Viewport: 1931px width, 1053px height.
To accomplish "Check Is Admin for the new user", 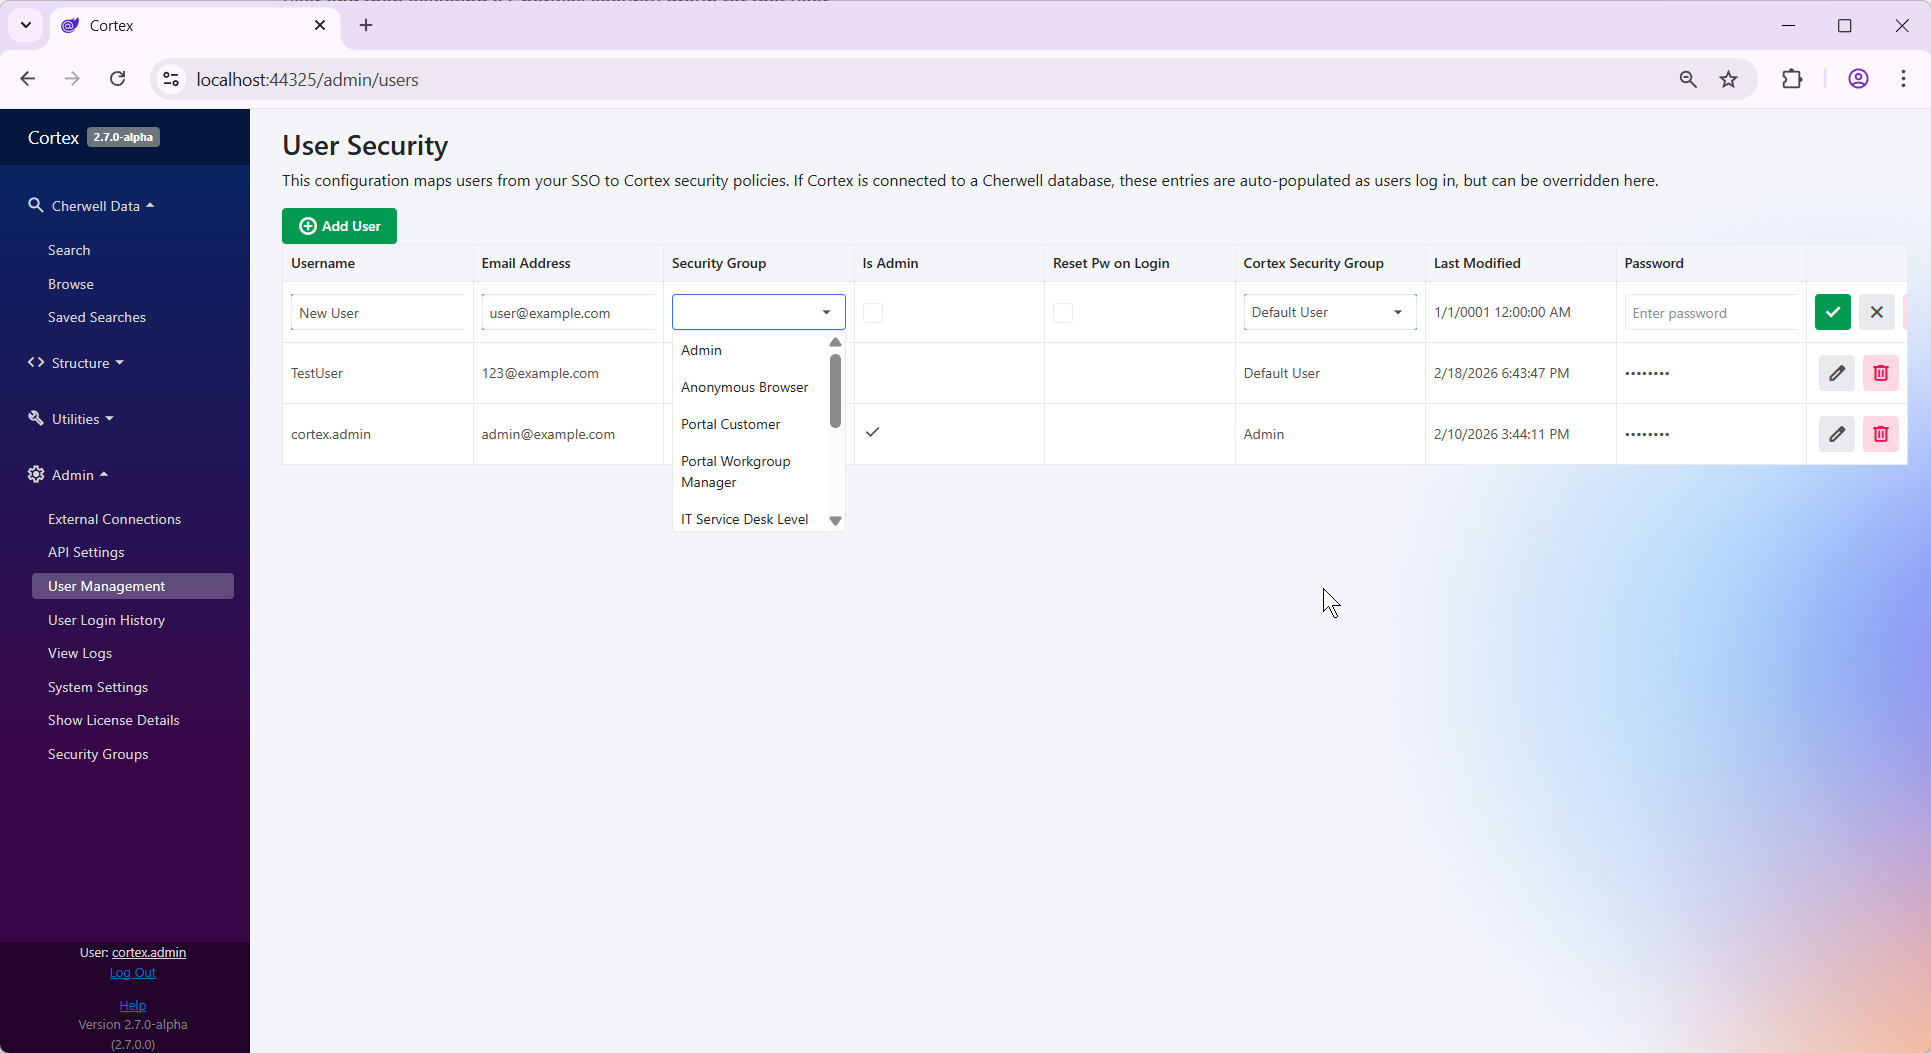I will (872, 312).
